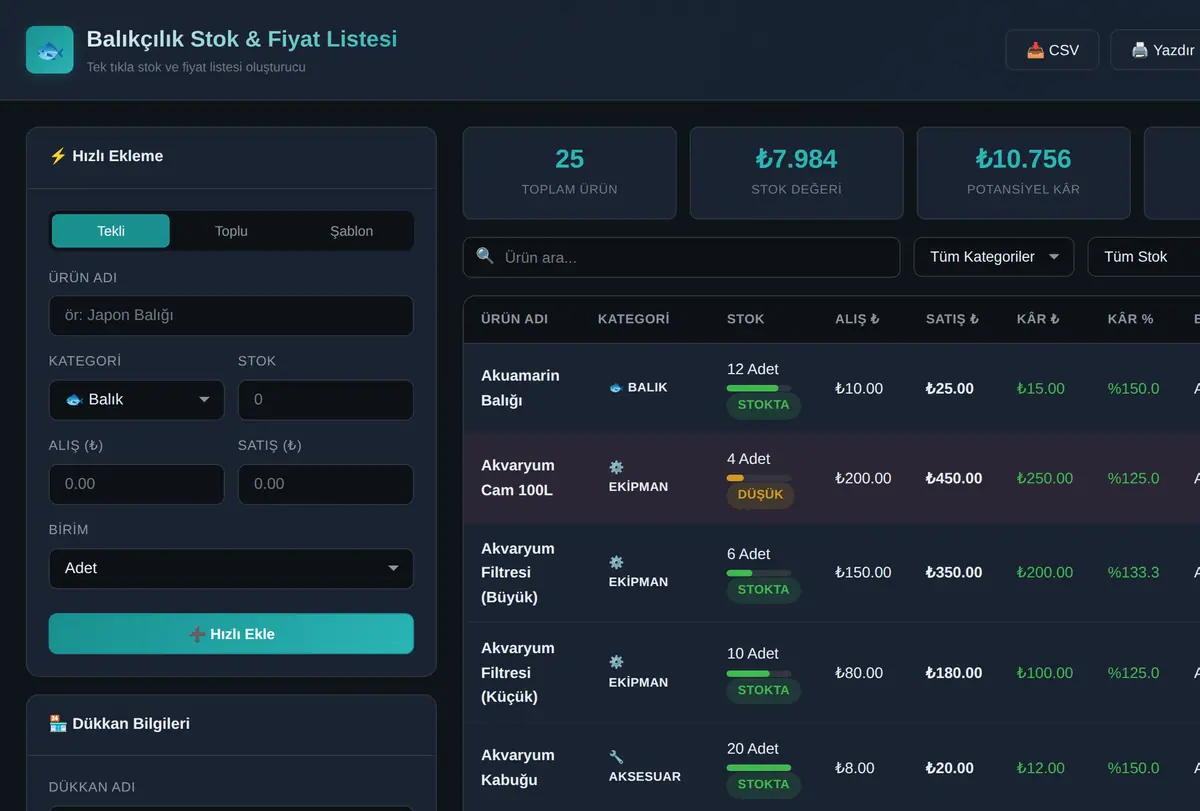Click the fish icon in Akuamarin Balığı category
Viewport: 1200px width, 811px height.
point(616,387)
